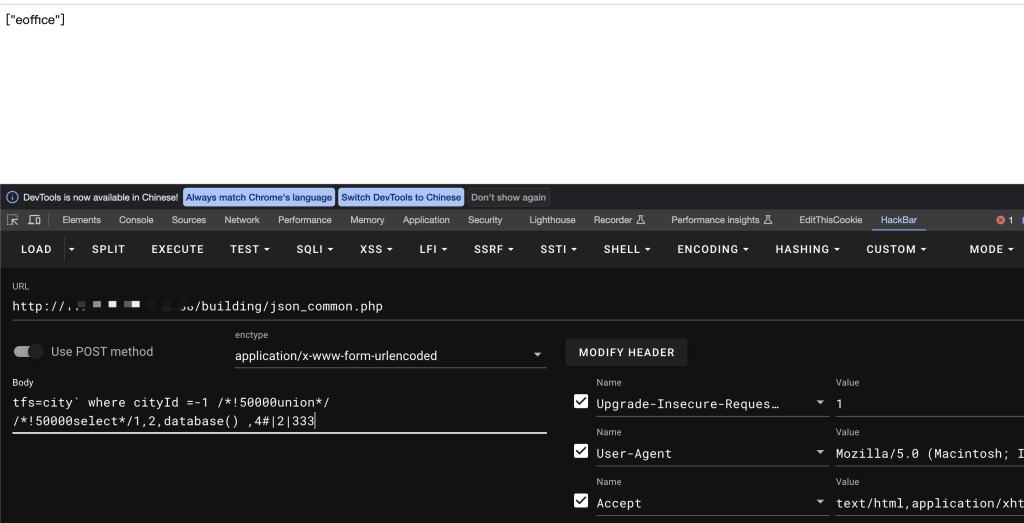This screenshot has width=1024, height=523.
Task: Click the Don't show again button
Action: point(508,197)
